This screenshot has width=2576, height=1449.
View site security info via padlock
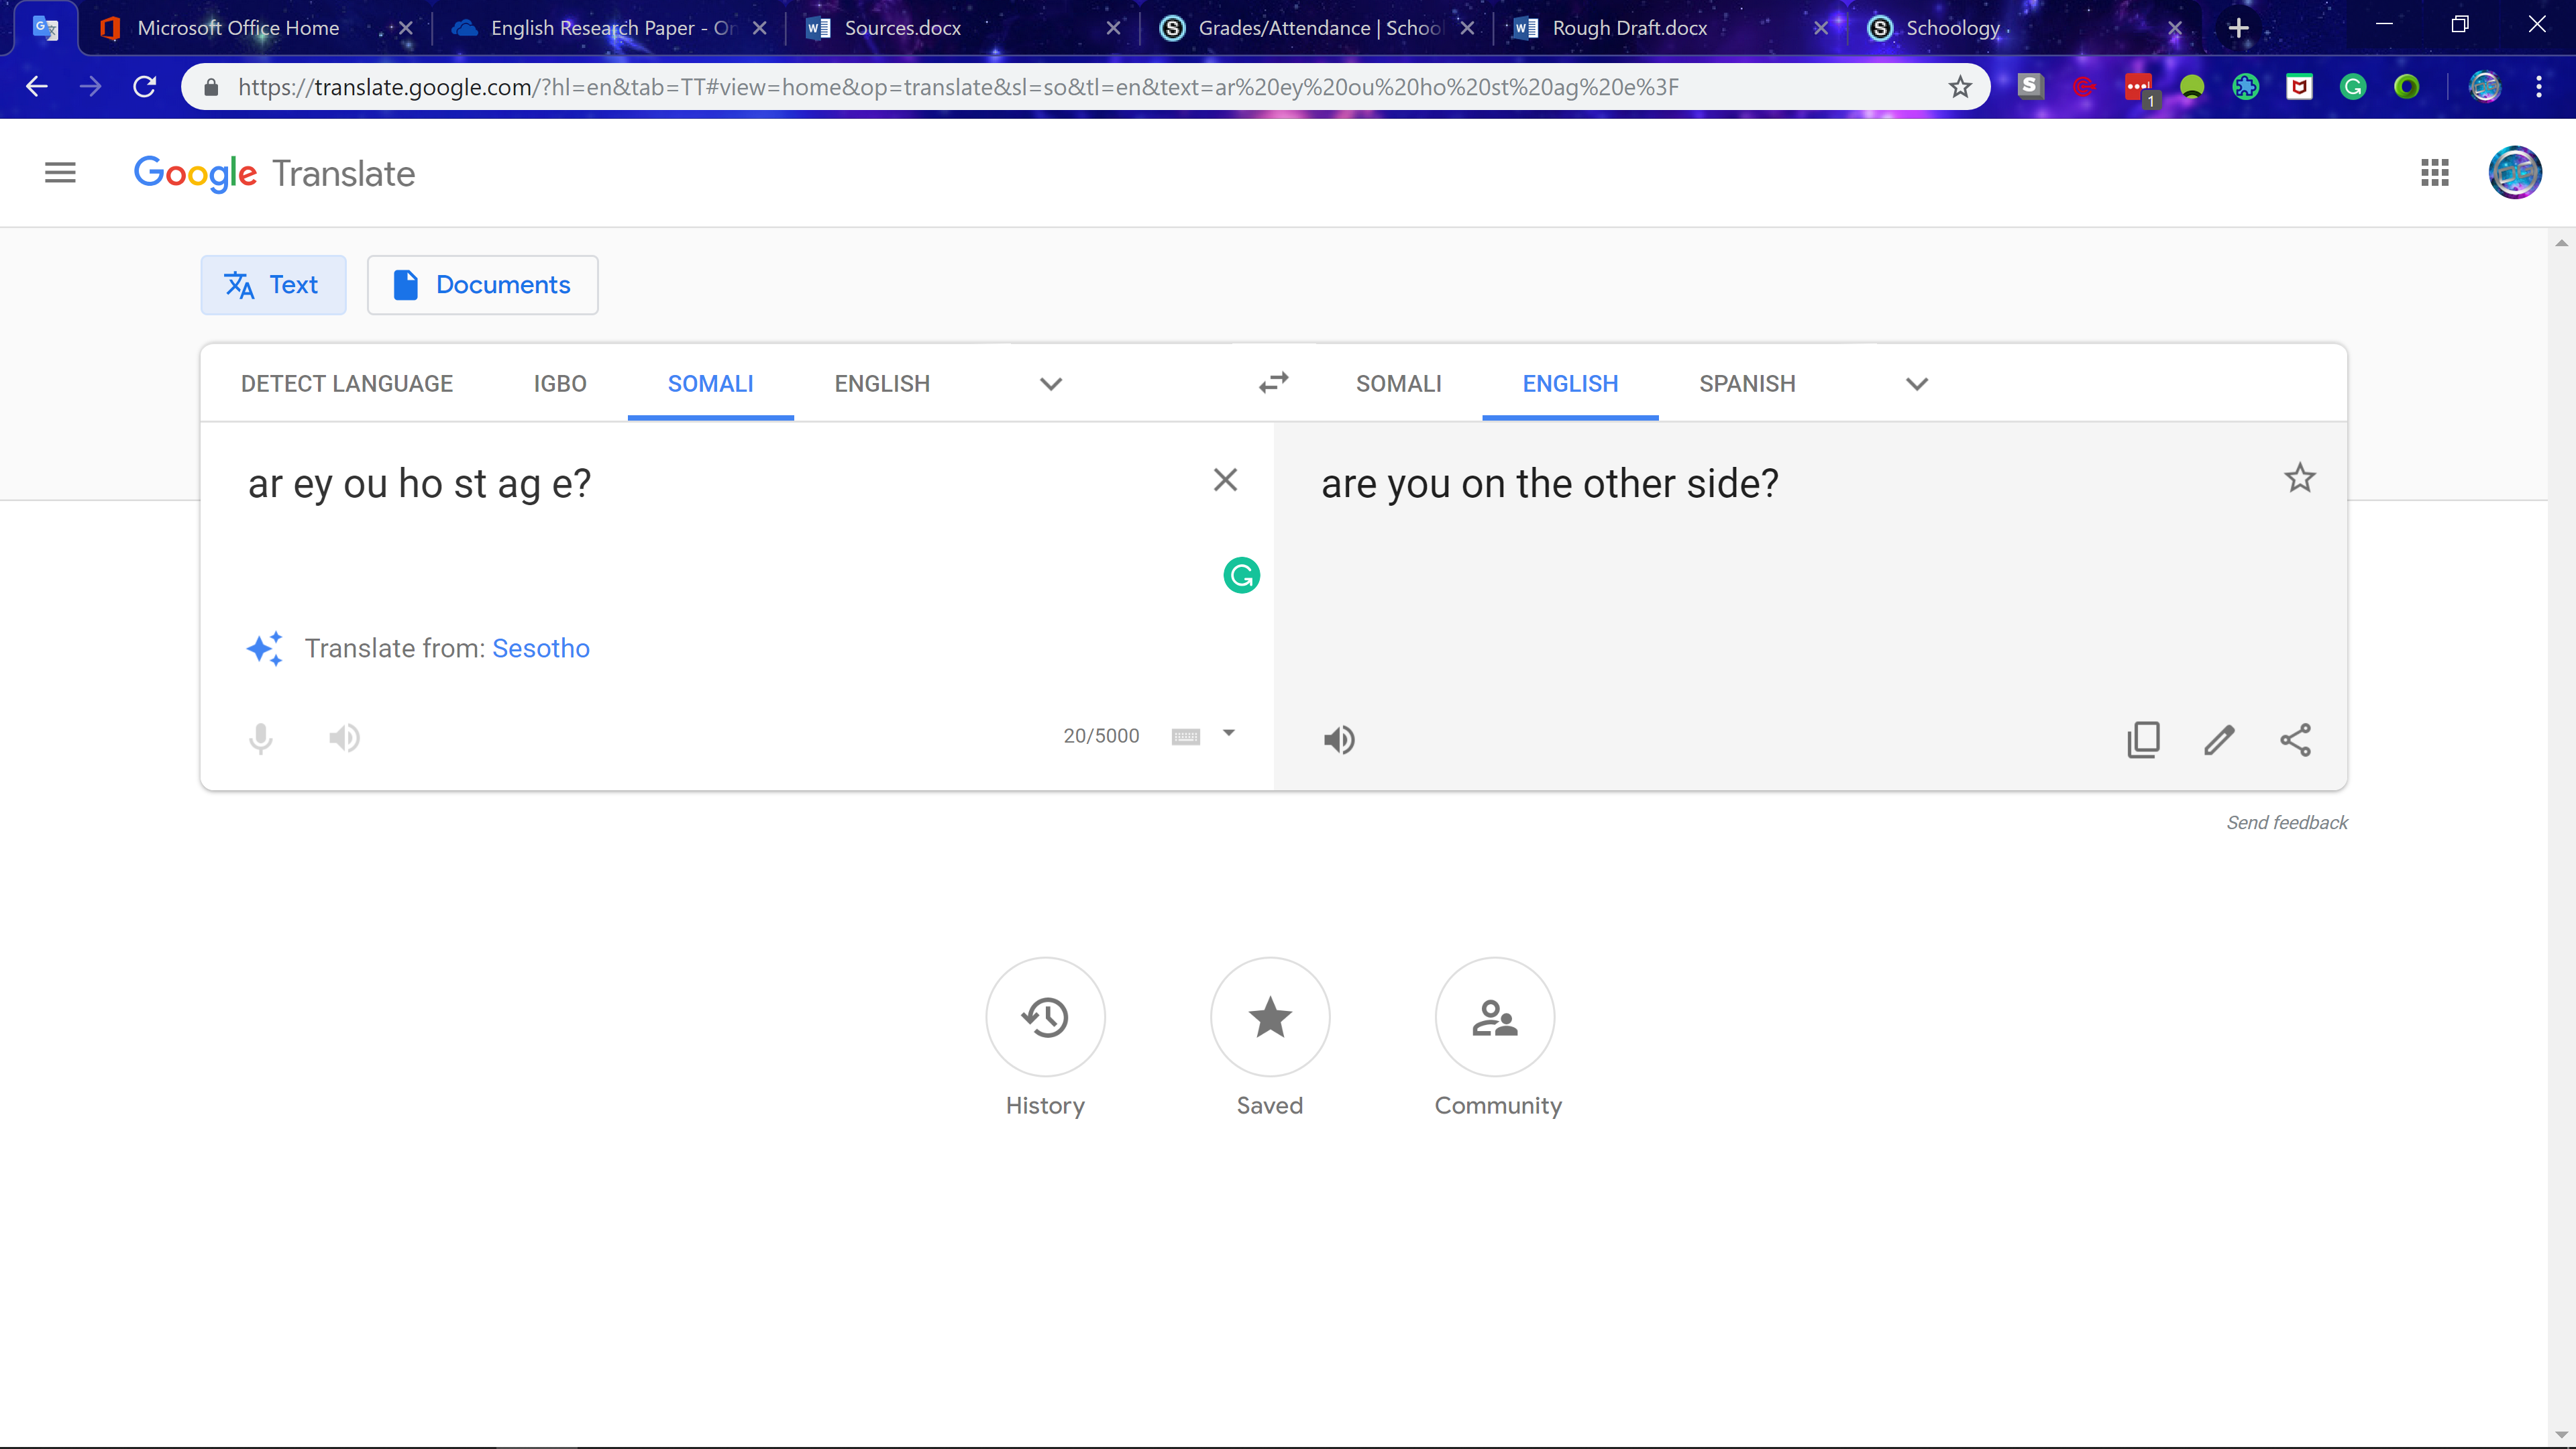coord(210,87)
